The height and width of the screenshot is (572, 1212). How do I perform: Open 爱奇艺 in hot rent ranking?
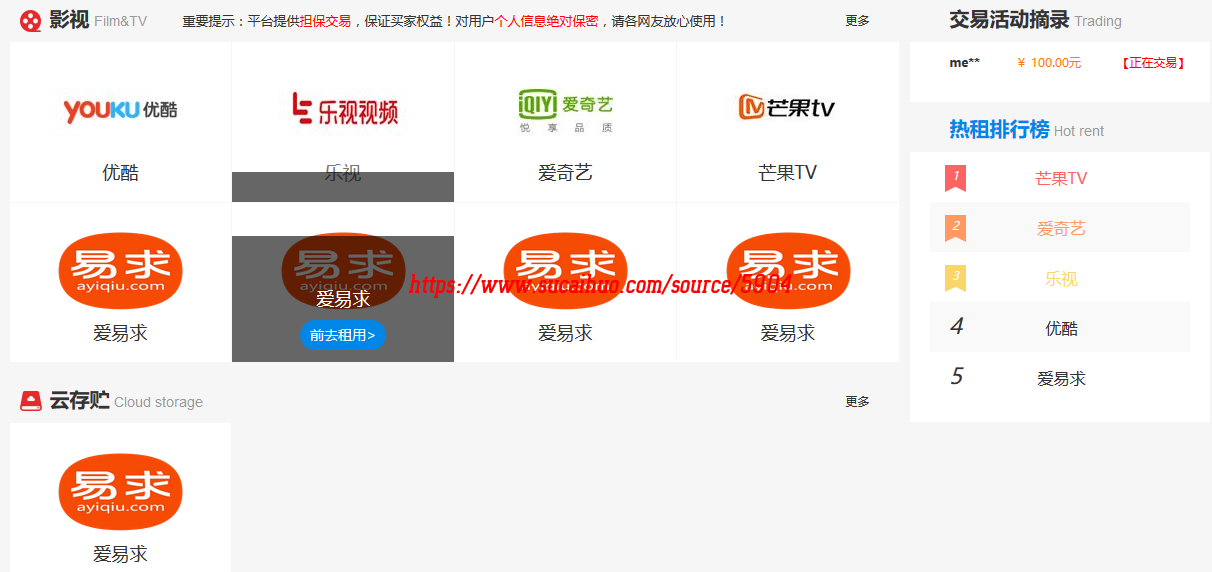(1061, 229)
